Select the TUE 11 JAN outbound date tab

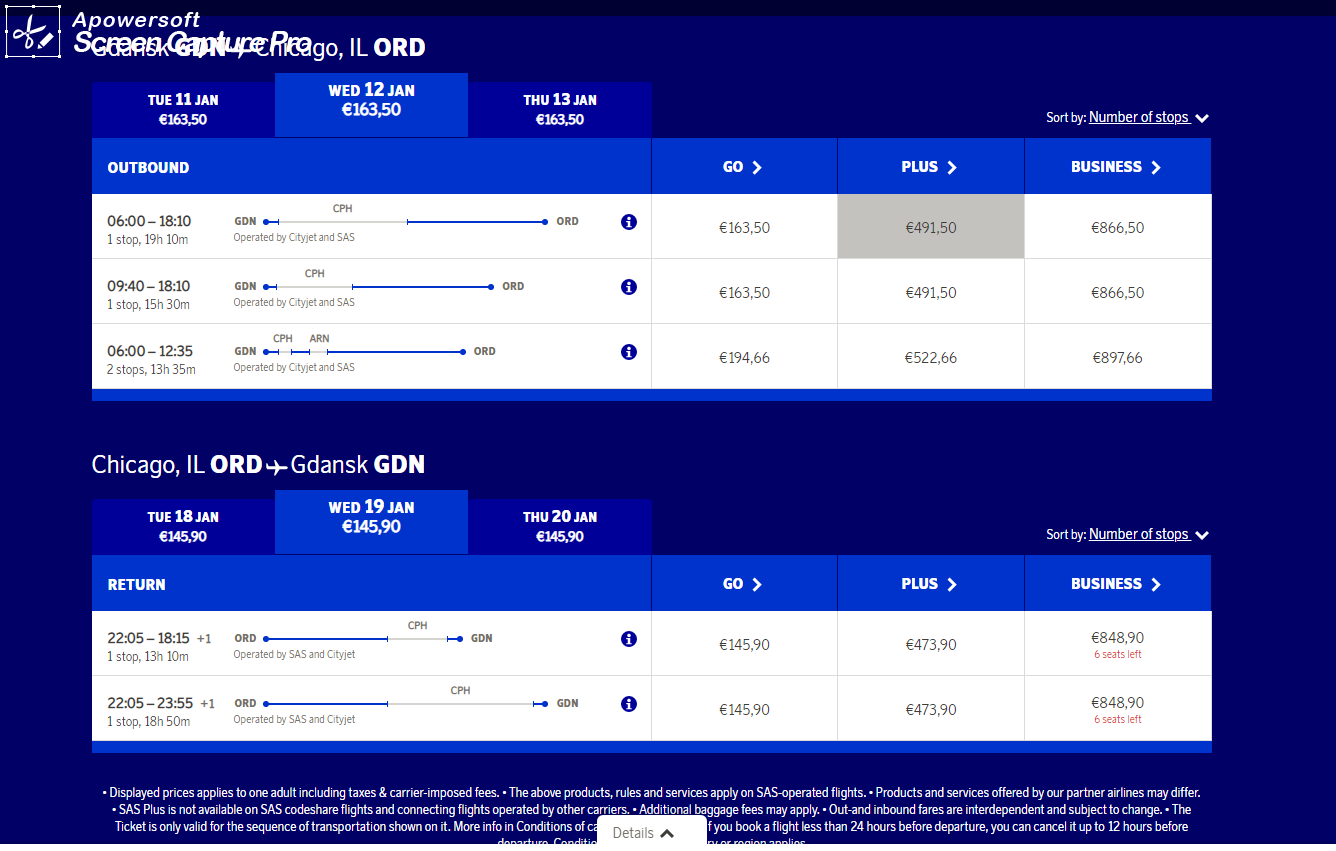coord(183,109)
